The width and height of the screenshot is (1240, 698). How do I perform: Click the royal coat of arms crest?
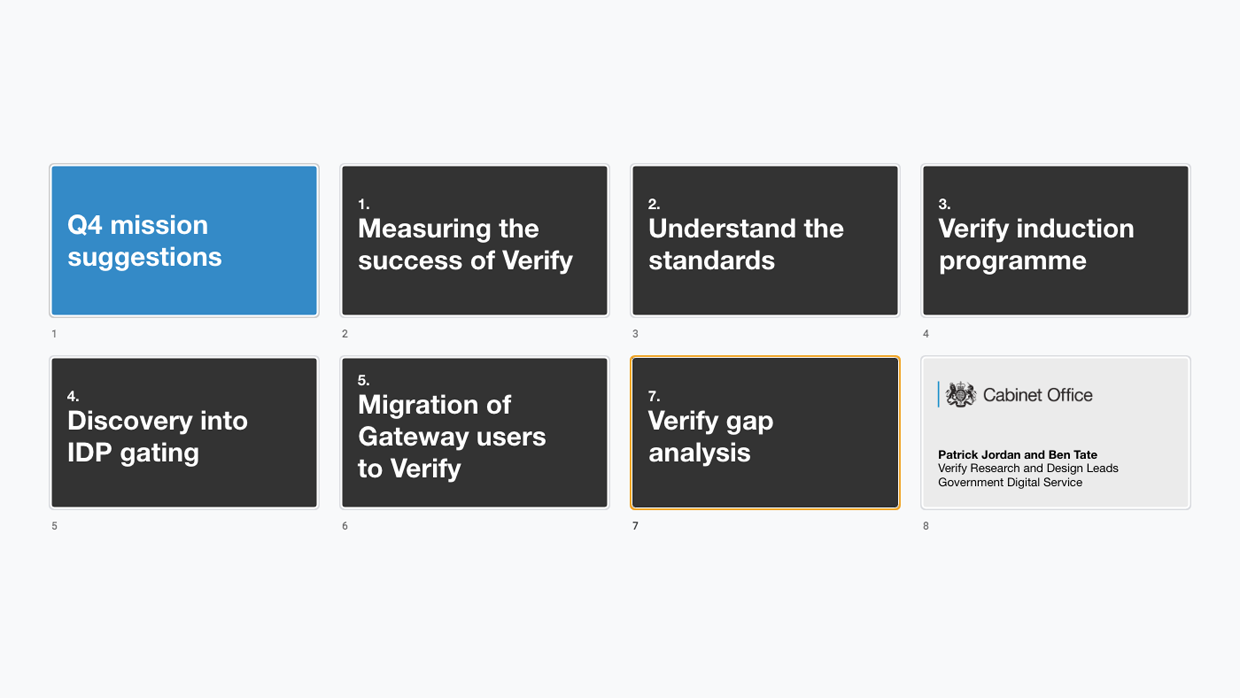(961, 395)
